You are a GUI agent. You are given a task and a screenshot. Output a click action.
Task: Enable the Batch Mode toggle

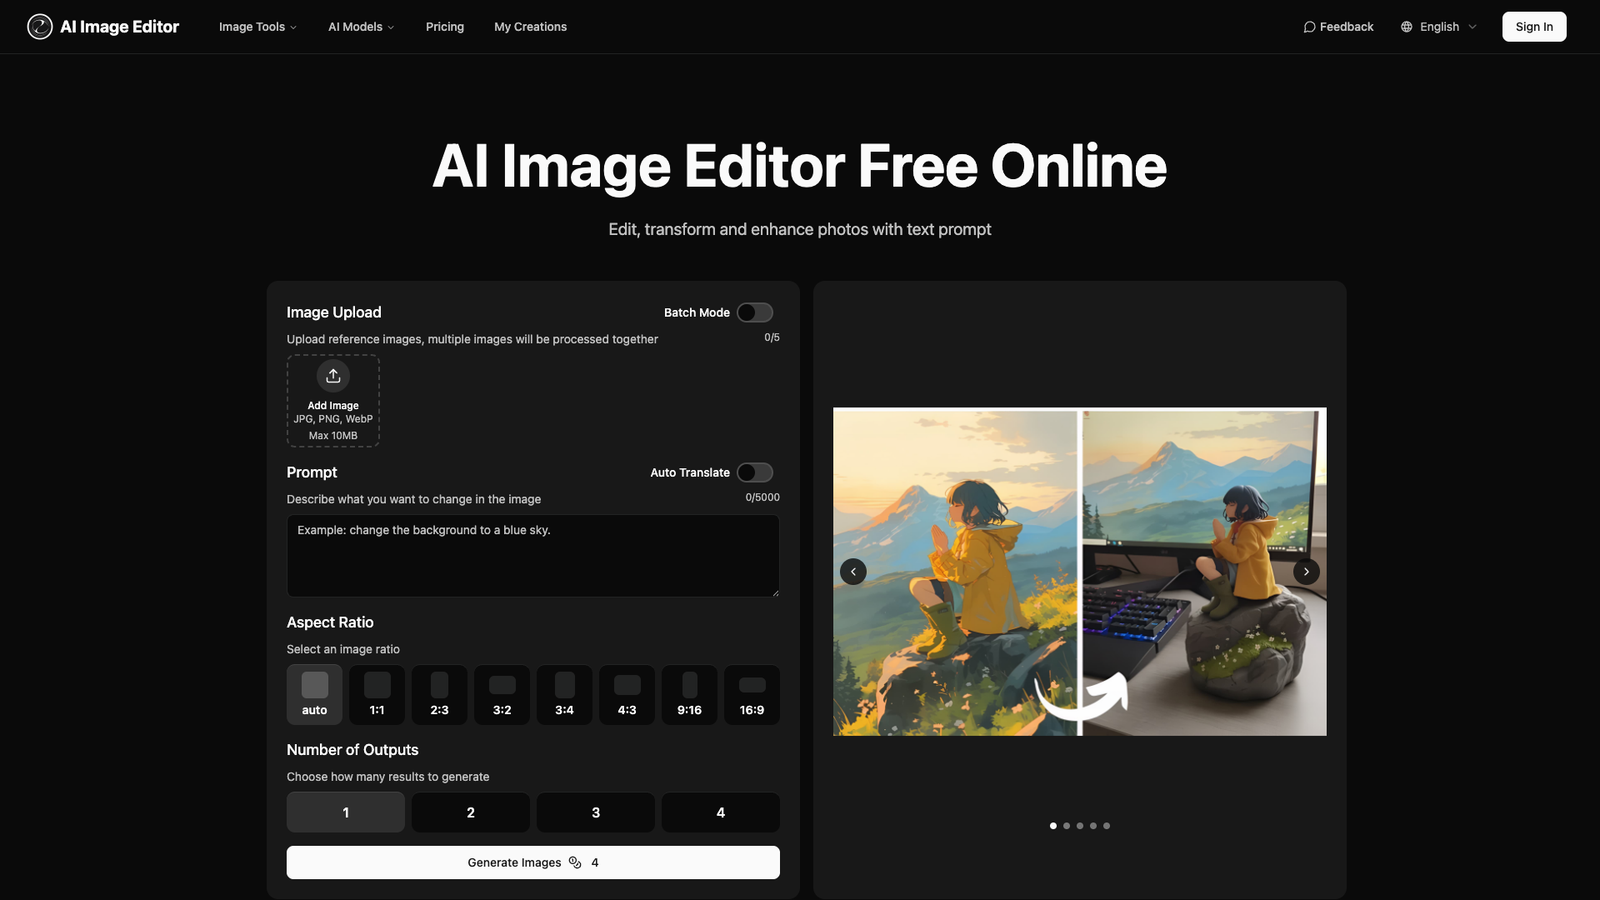click(755, 312)
